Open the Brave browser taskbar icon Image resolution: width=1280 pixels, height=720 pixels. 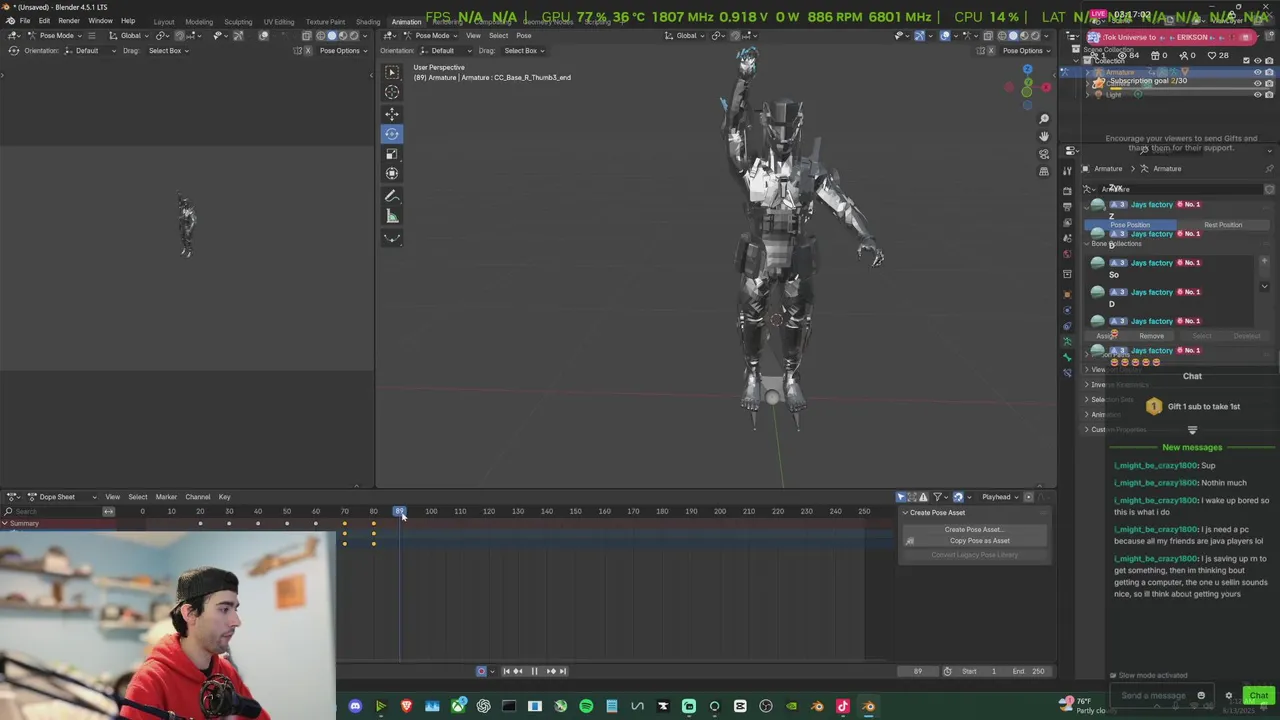[x=406, y=707]
